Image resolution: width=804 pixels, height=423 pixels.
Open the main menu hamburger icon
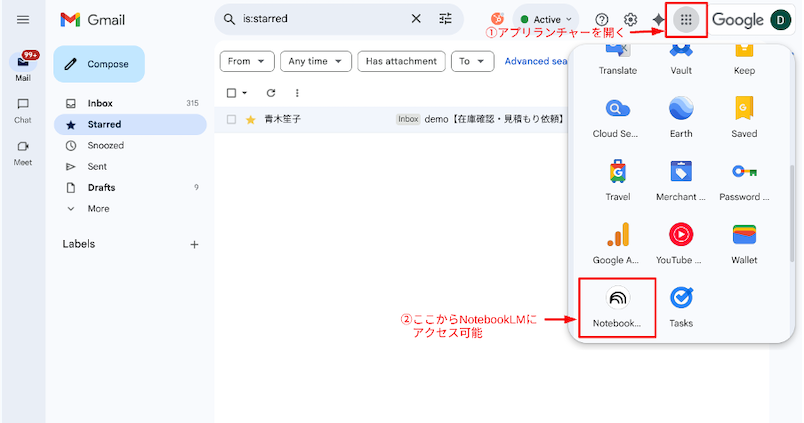[23, 20]
